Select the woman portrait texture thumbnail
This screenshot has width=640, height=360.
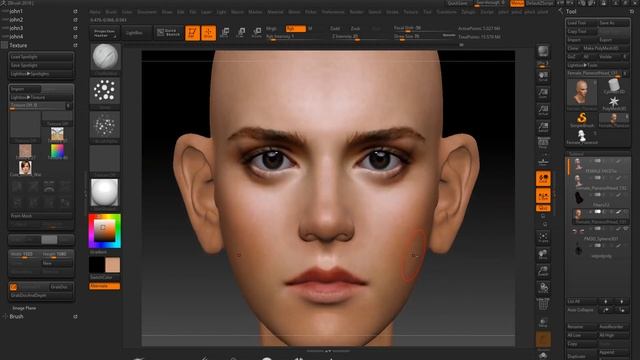click(x=25, y=167)
